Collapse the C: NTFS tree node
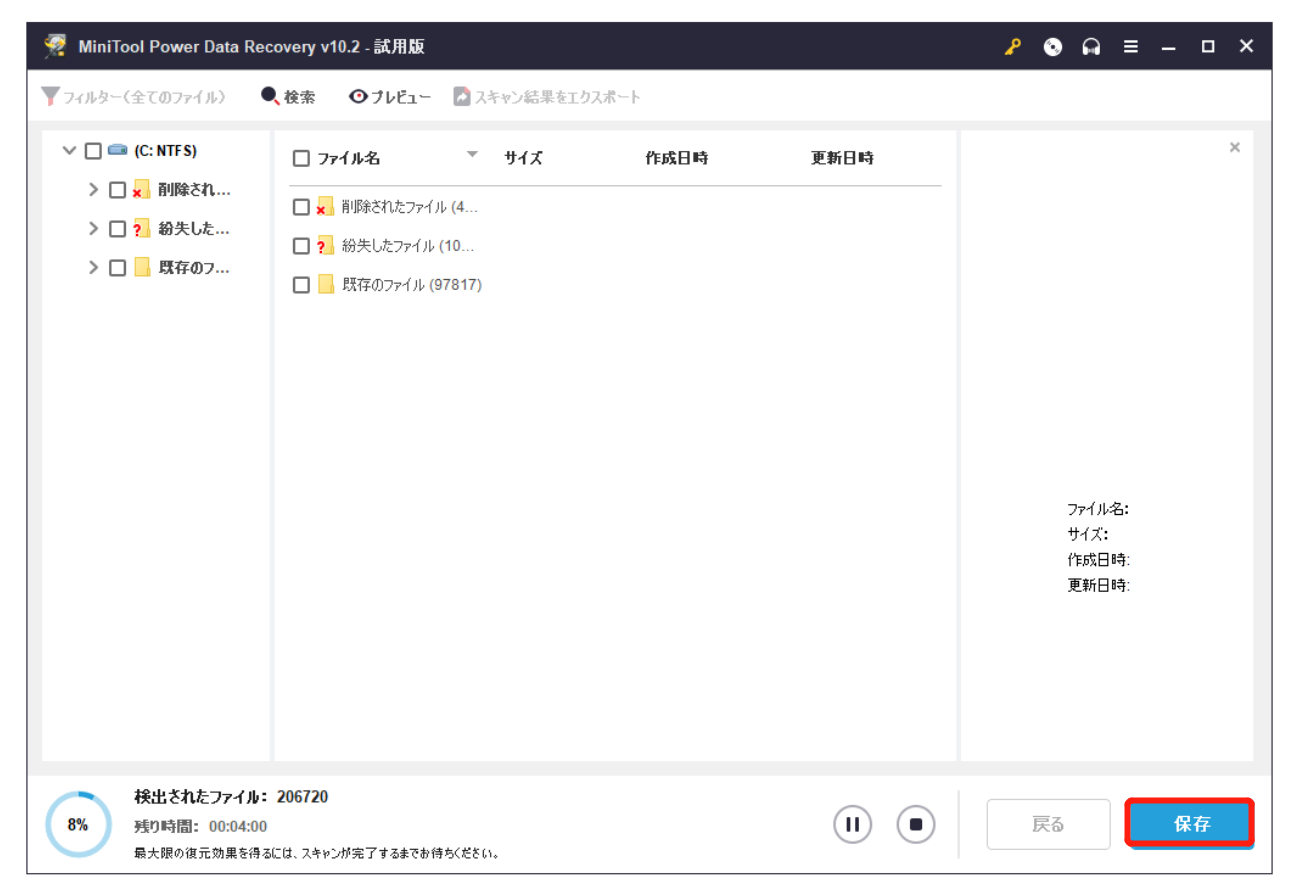1292x893 pixels. pyautogui.click(x=69, y=151)
